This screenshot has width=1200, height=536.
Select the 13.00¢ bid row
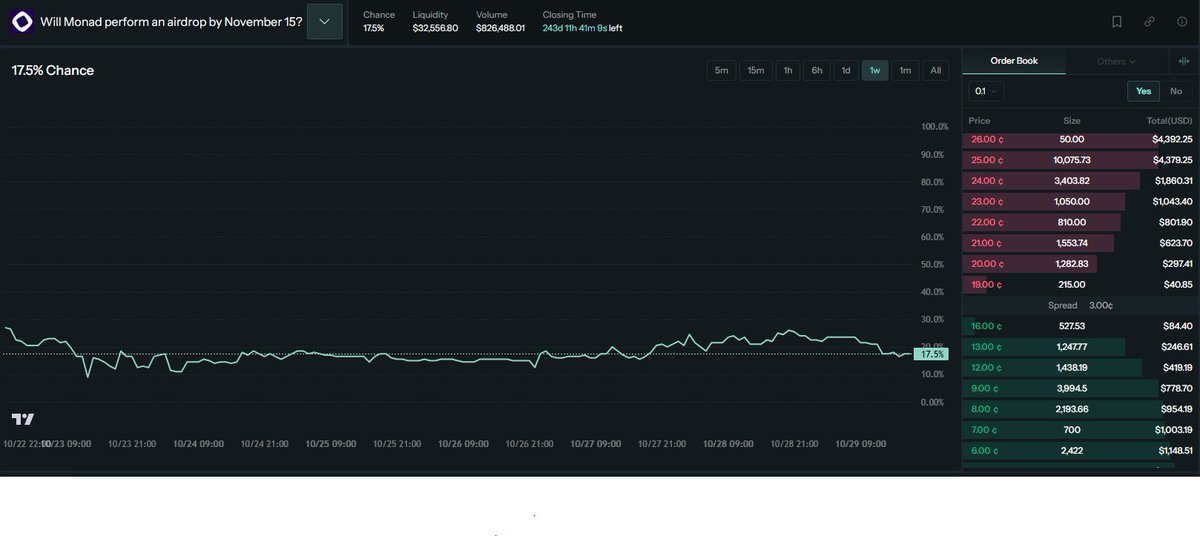point(1080,346)
